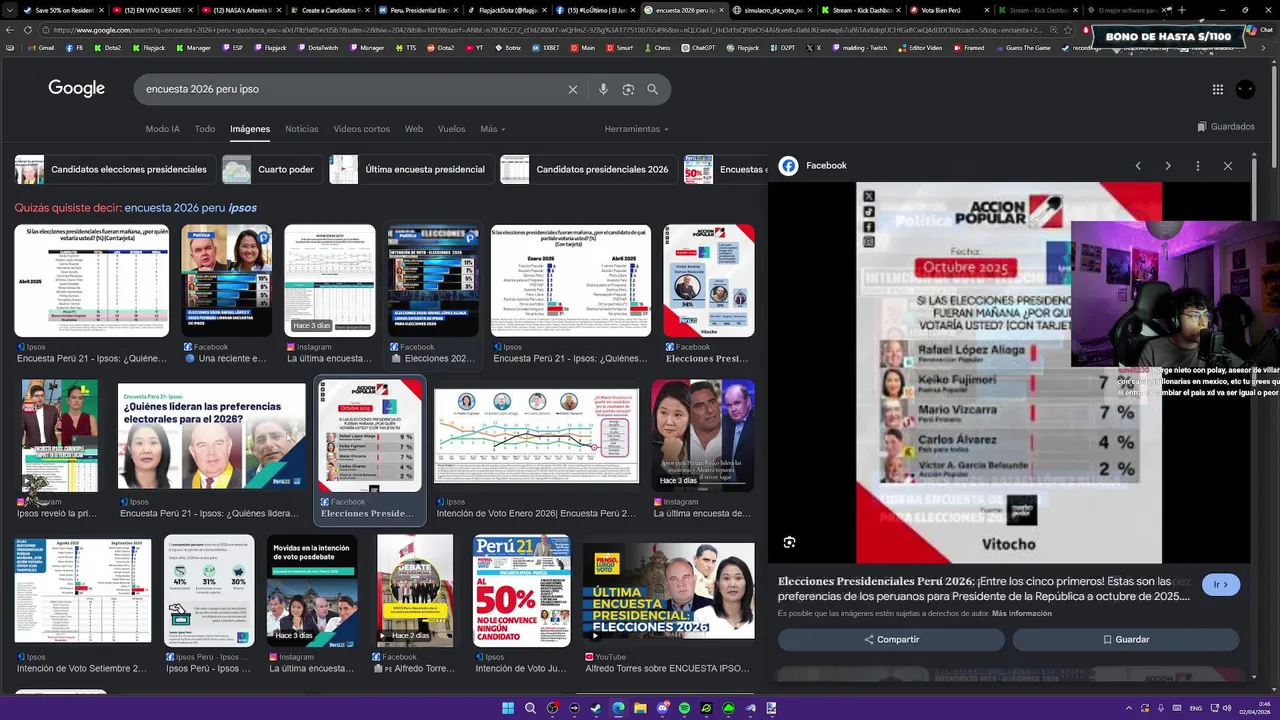Open the Acción Popular Octubre 2025 thumbnail
The image size is (1280, 720).
click(x=369, y=435)
